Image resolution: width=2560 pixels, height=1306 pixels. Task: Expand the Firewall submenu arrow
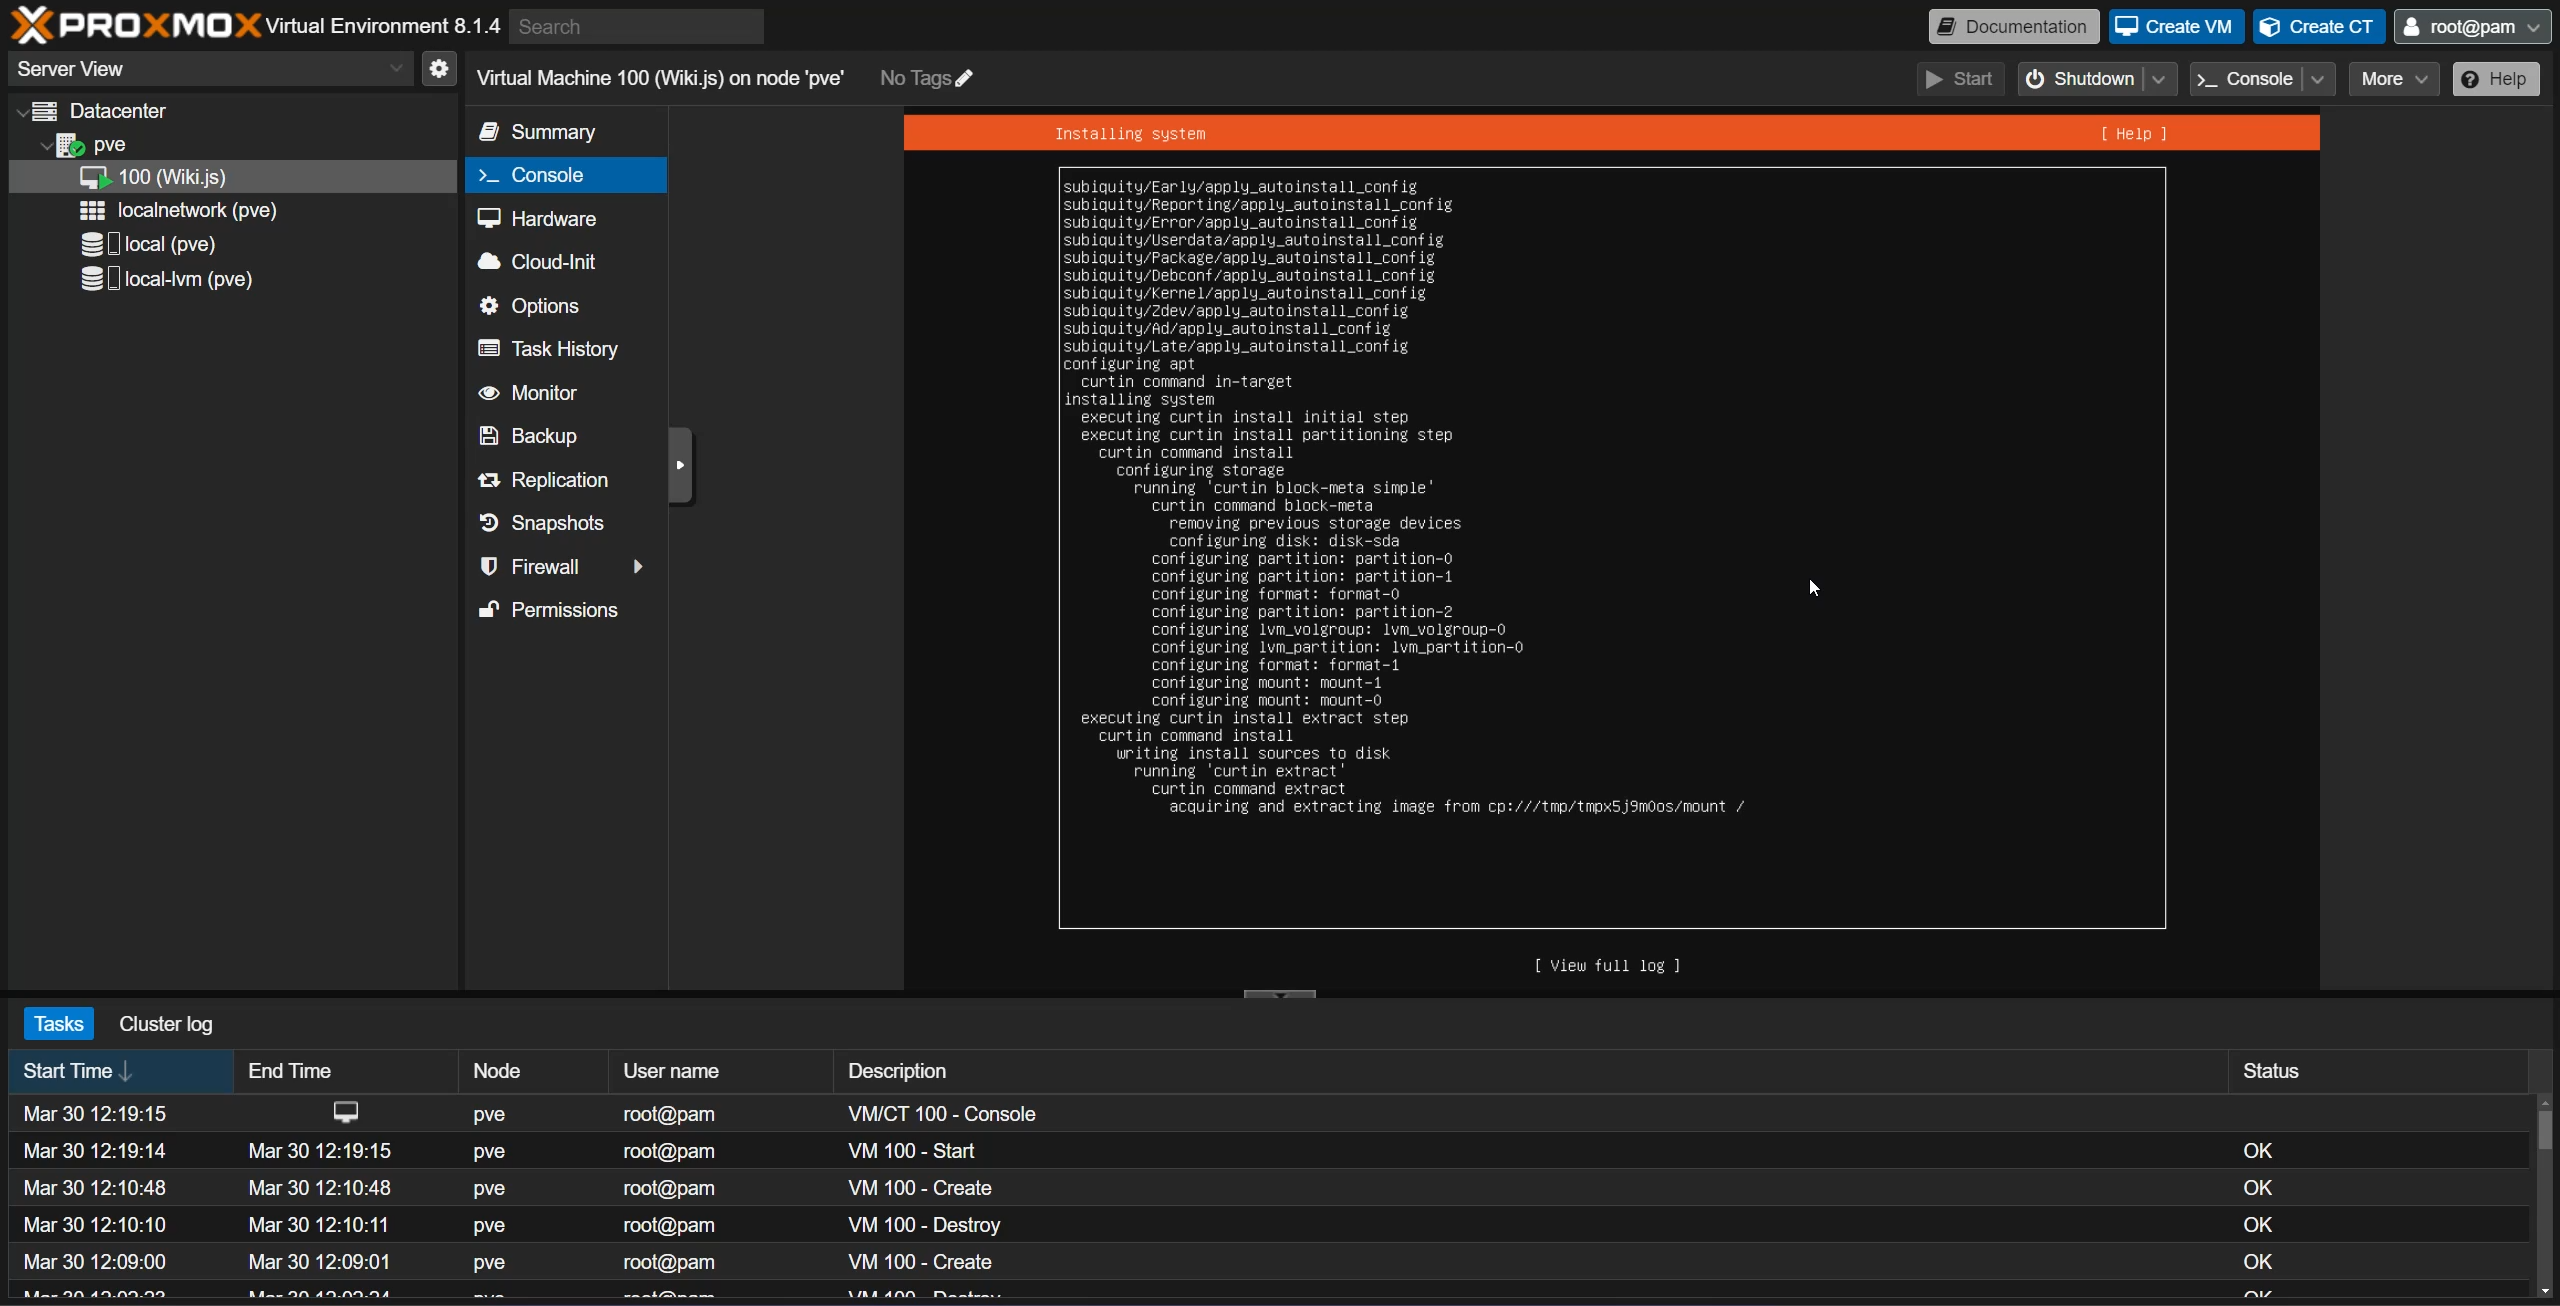pyautogui.click(x=638, y=567)
